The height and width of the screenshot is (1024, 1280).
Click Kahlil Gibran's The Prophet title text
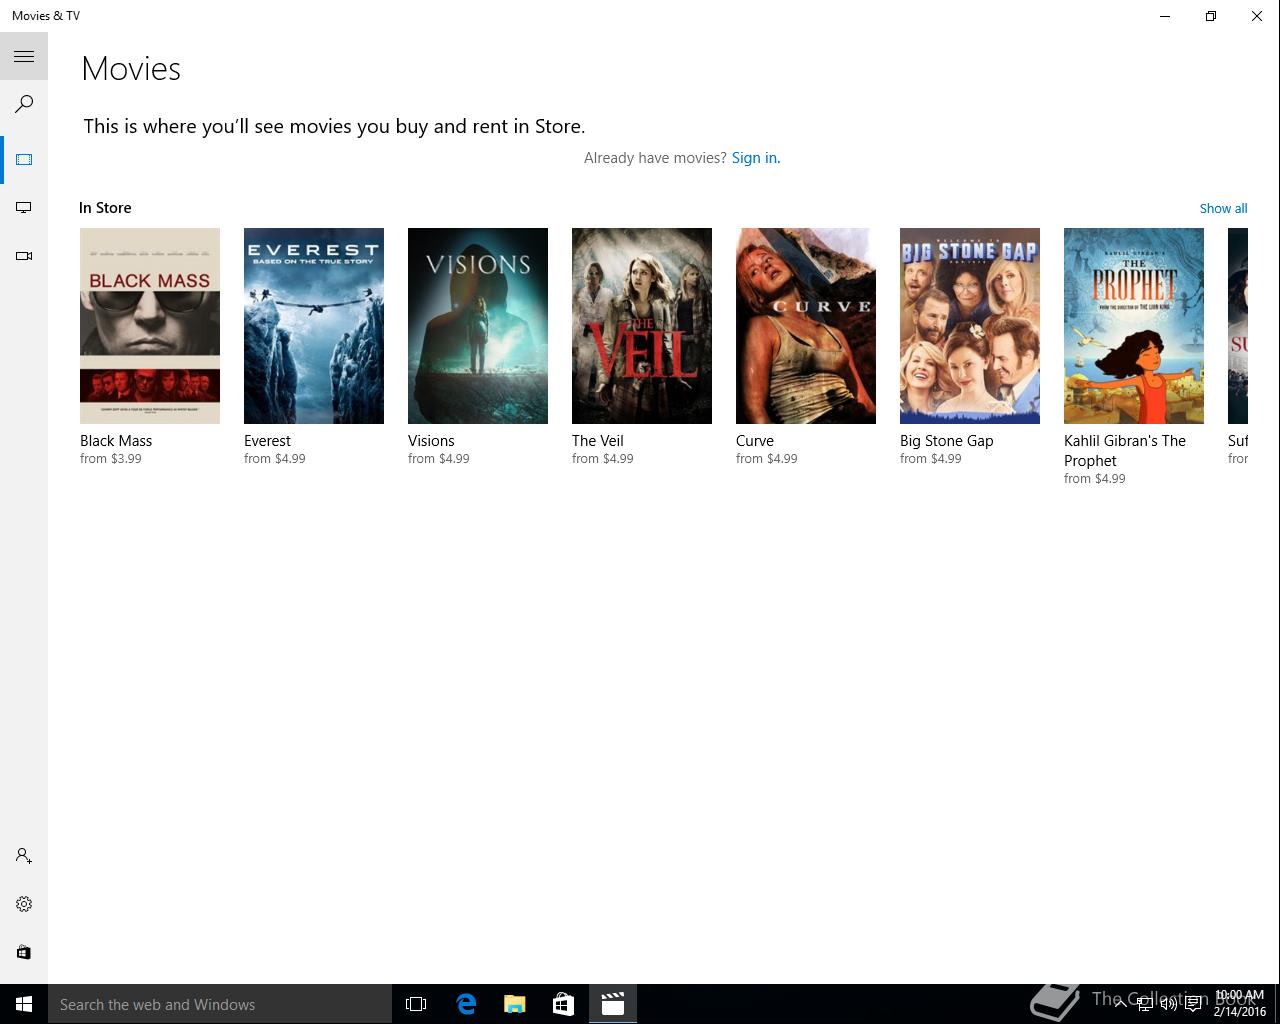(1125, 451)
